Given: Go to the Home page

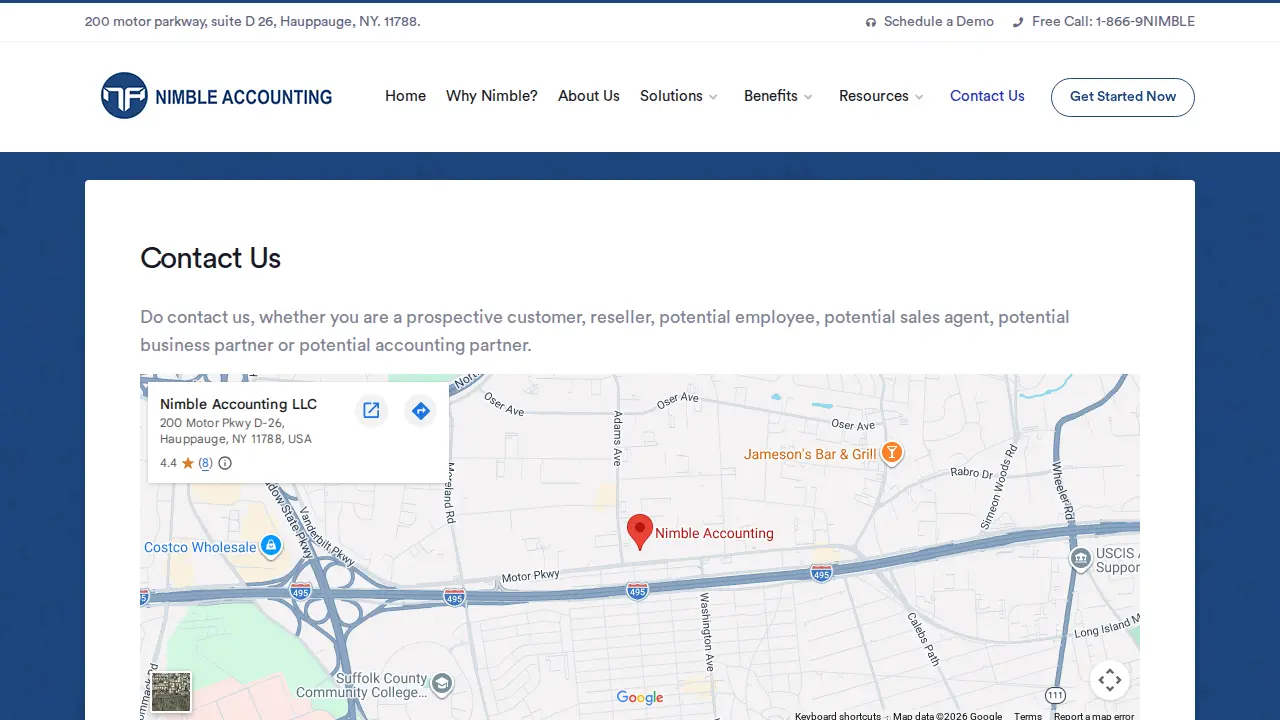Looking at the screenshot, I should point(405,96).
